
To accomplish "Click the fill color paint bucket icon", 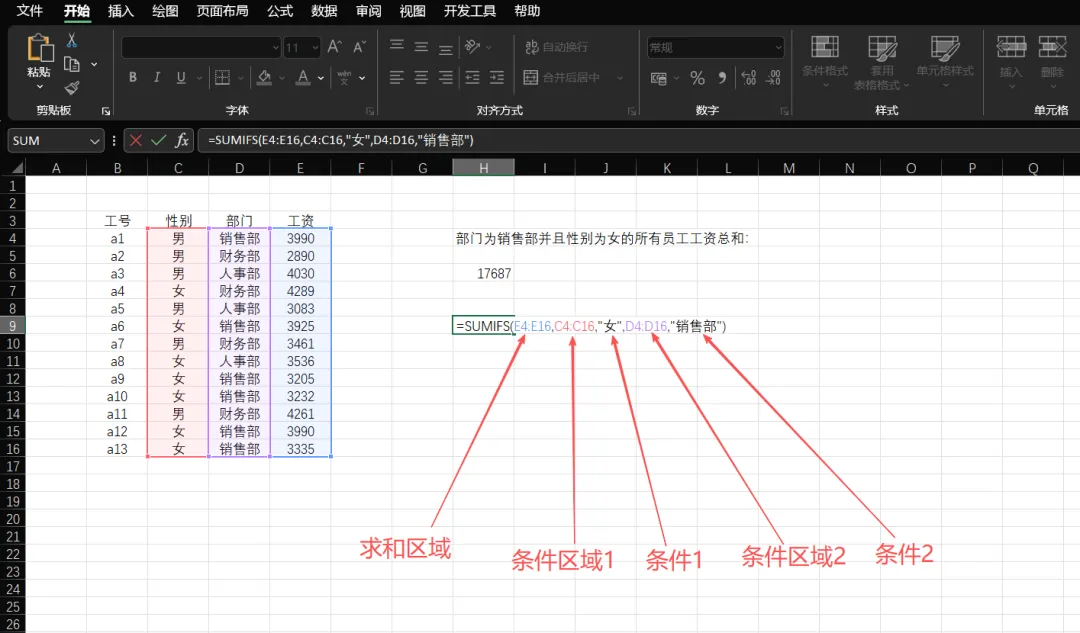I will point(264,77).
